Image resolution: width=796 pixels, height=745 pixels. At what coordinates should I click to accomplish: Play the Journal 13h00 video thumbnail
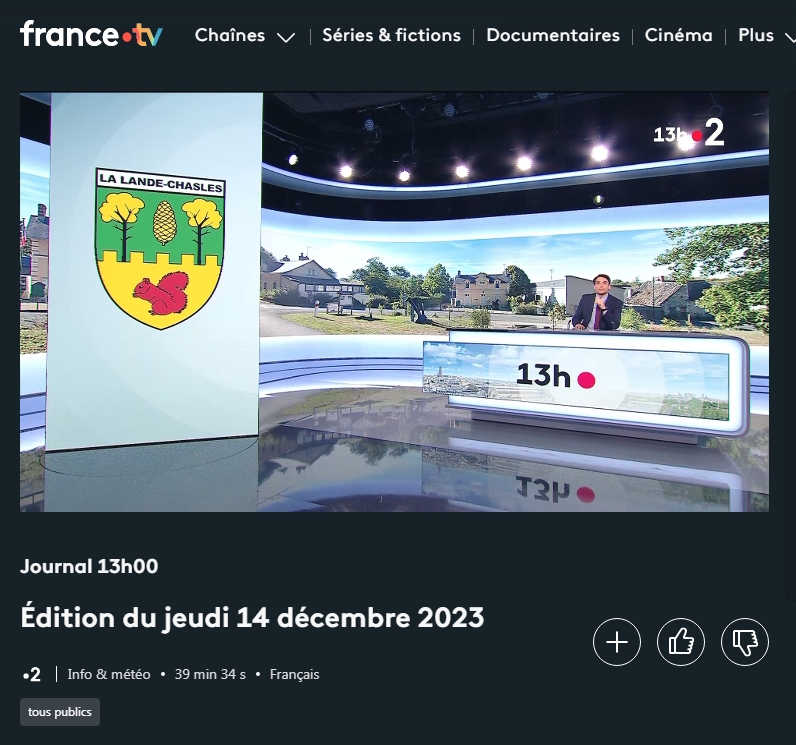tap(394, 302)
